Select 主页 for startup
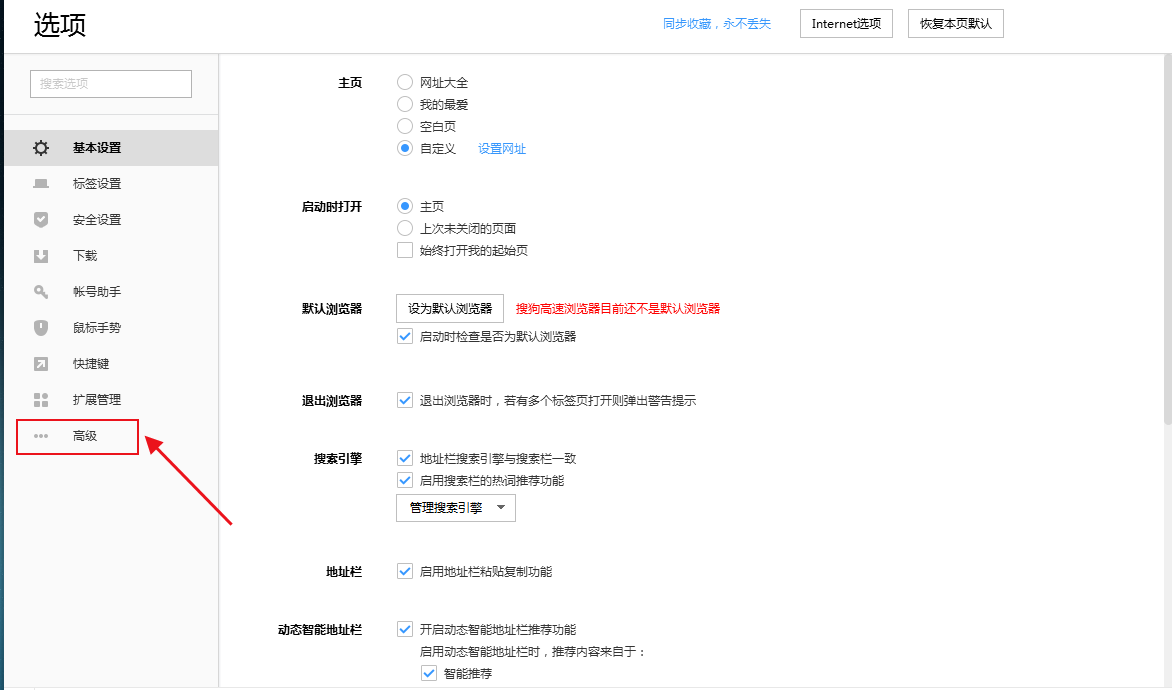Screen dimensions: 1172x690 tap(404, 206)
